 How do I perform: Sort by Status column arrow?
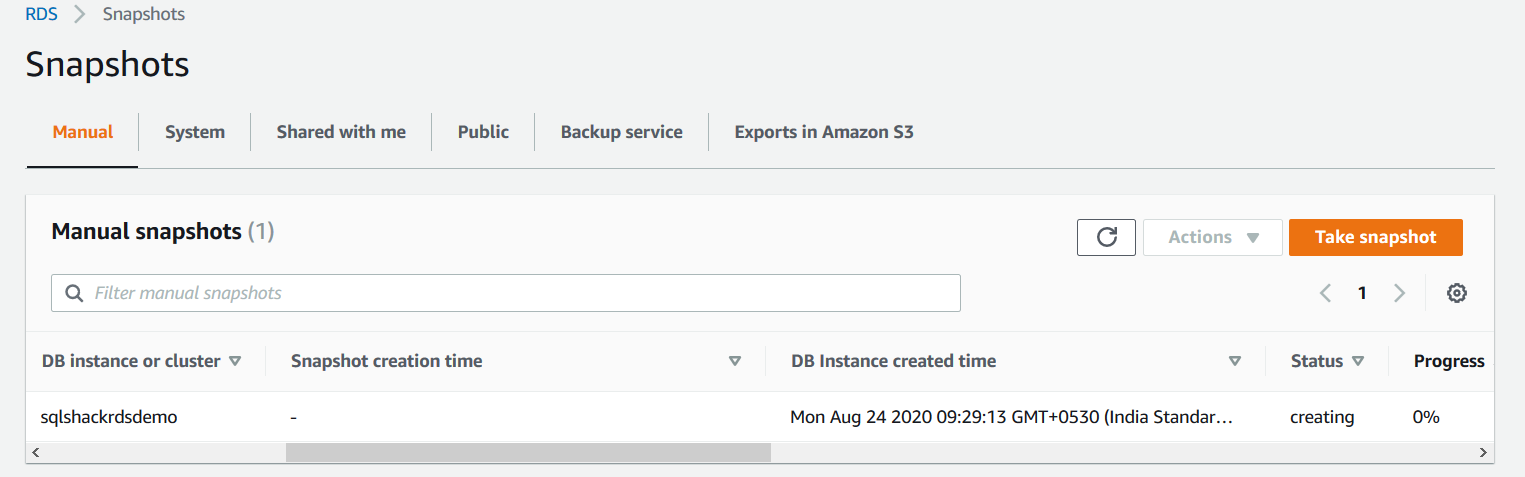tap(1358, 361)
